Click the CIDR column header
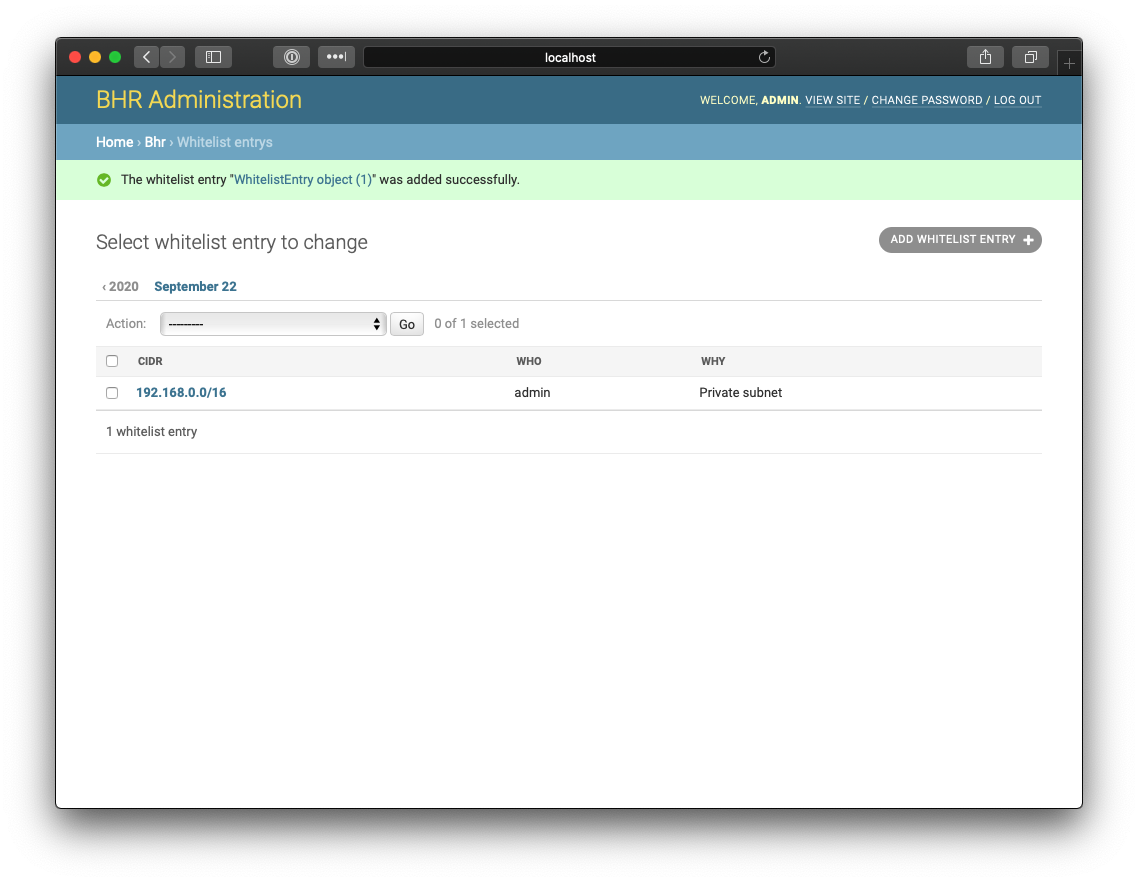Image resolution: width=1138 pixels, height=882 pixels. [150, 362]
